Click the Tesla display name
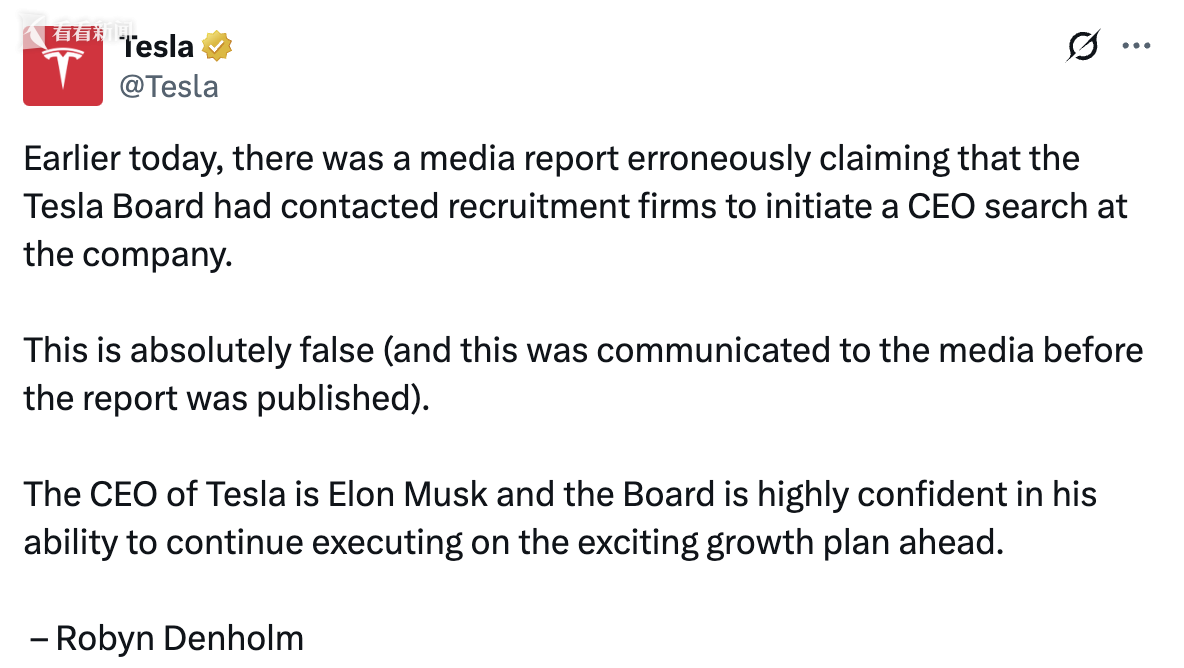The image size is (1184, 668). [x=157, y=46]
